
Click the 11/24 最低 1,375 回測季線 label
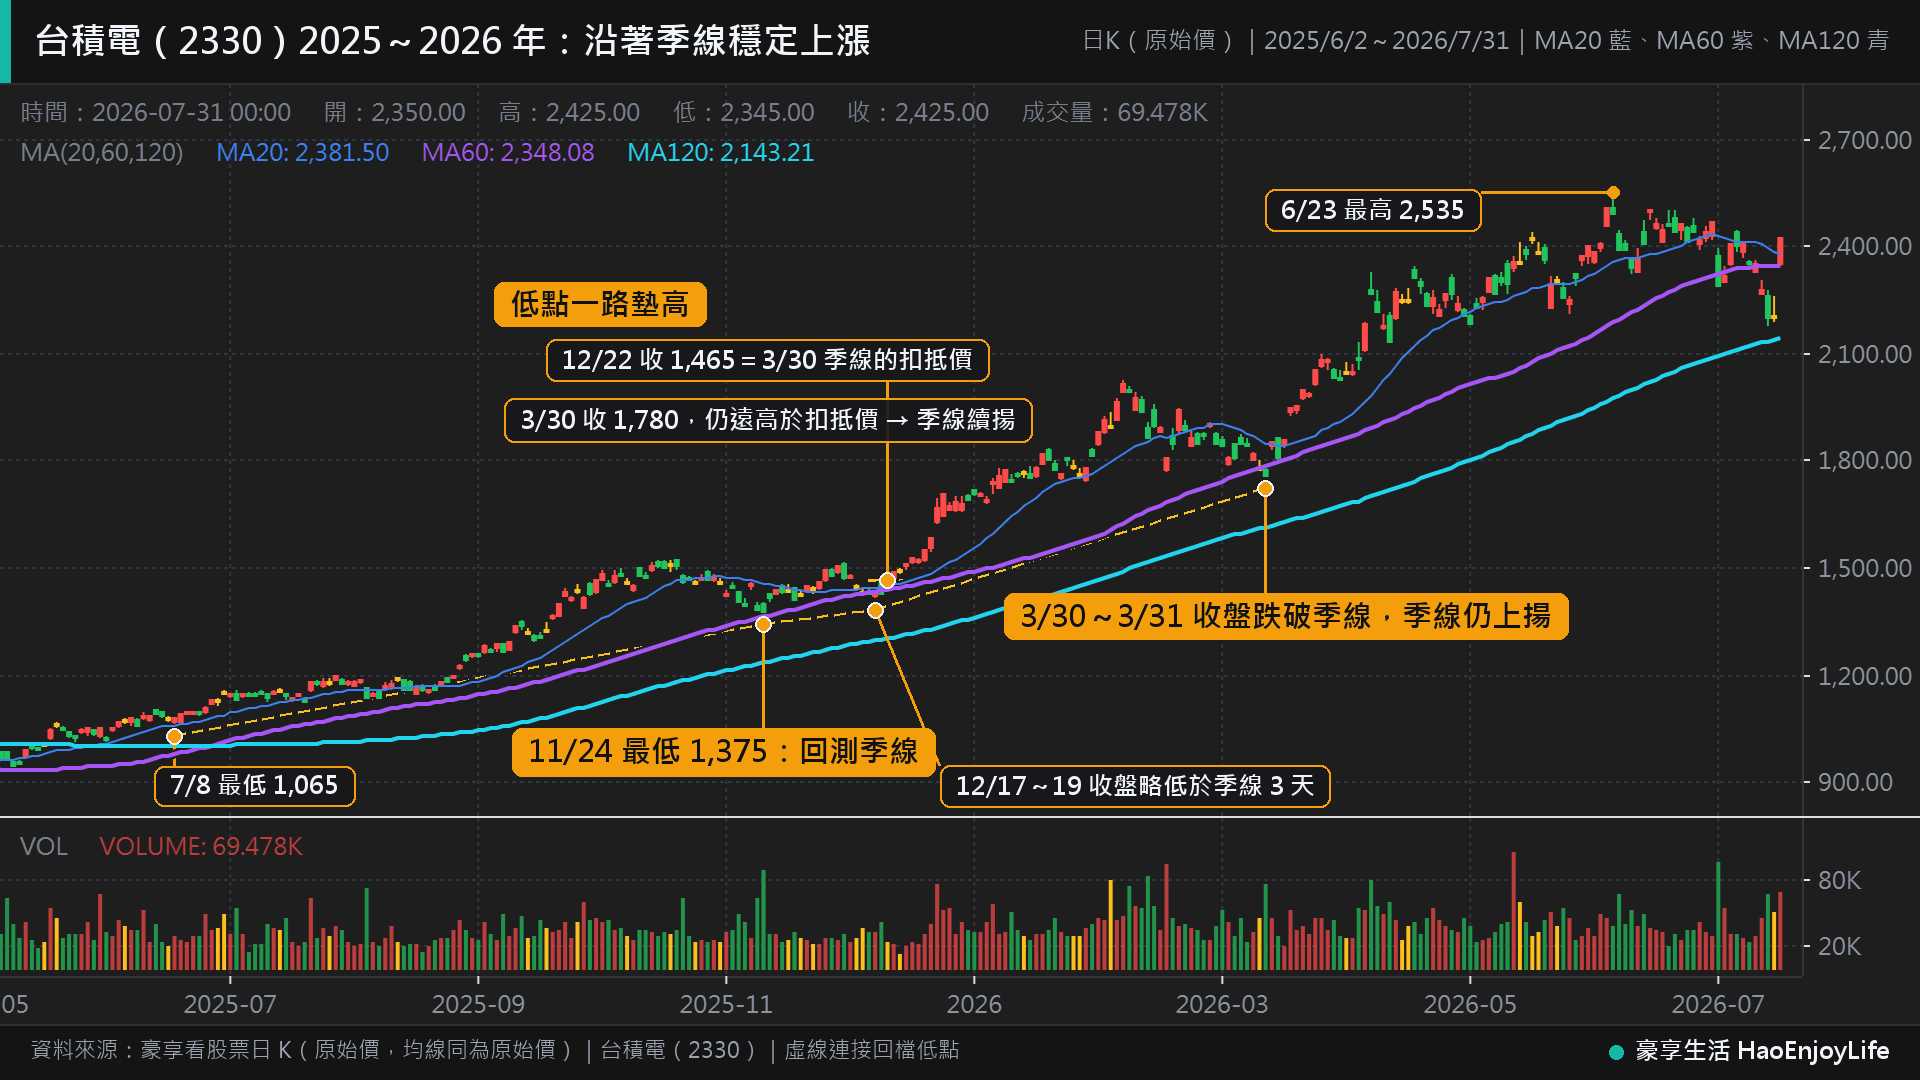[723, 752]
